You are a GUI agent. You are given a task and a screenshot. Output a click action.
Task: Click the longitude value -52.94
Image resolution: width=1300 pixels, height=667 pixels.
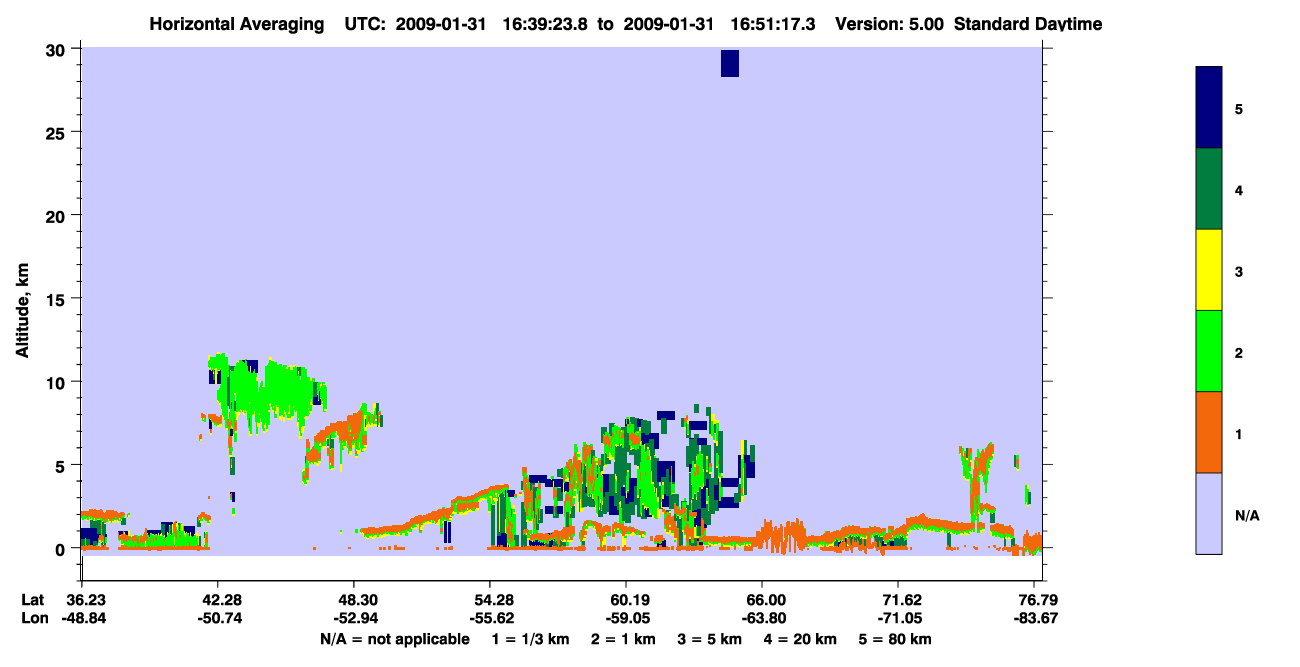[x=354, y=618]
